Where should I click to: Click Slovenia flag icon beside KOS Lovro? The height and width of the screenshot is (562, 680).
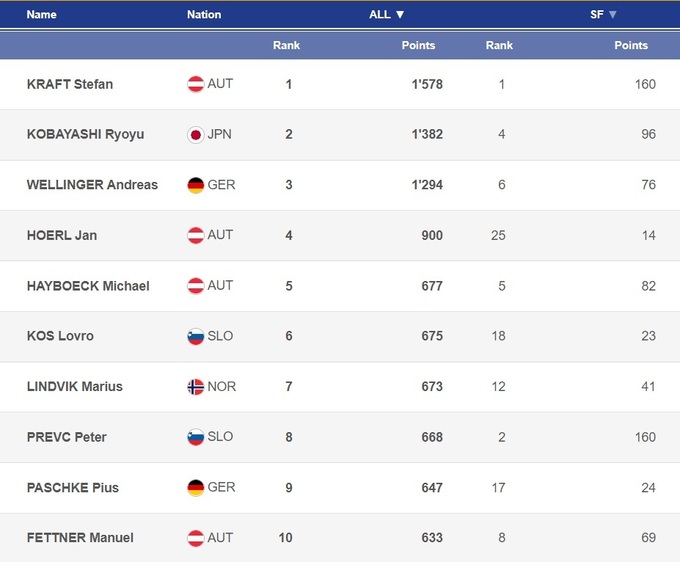[x=196, y=337]
